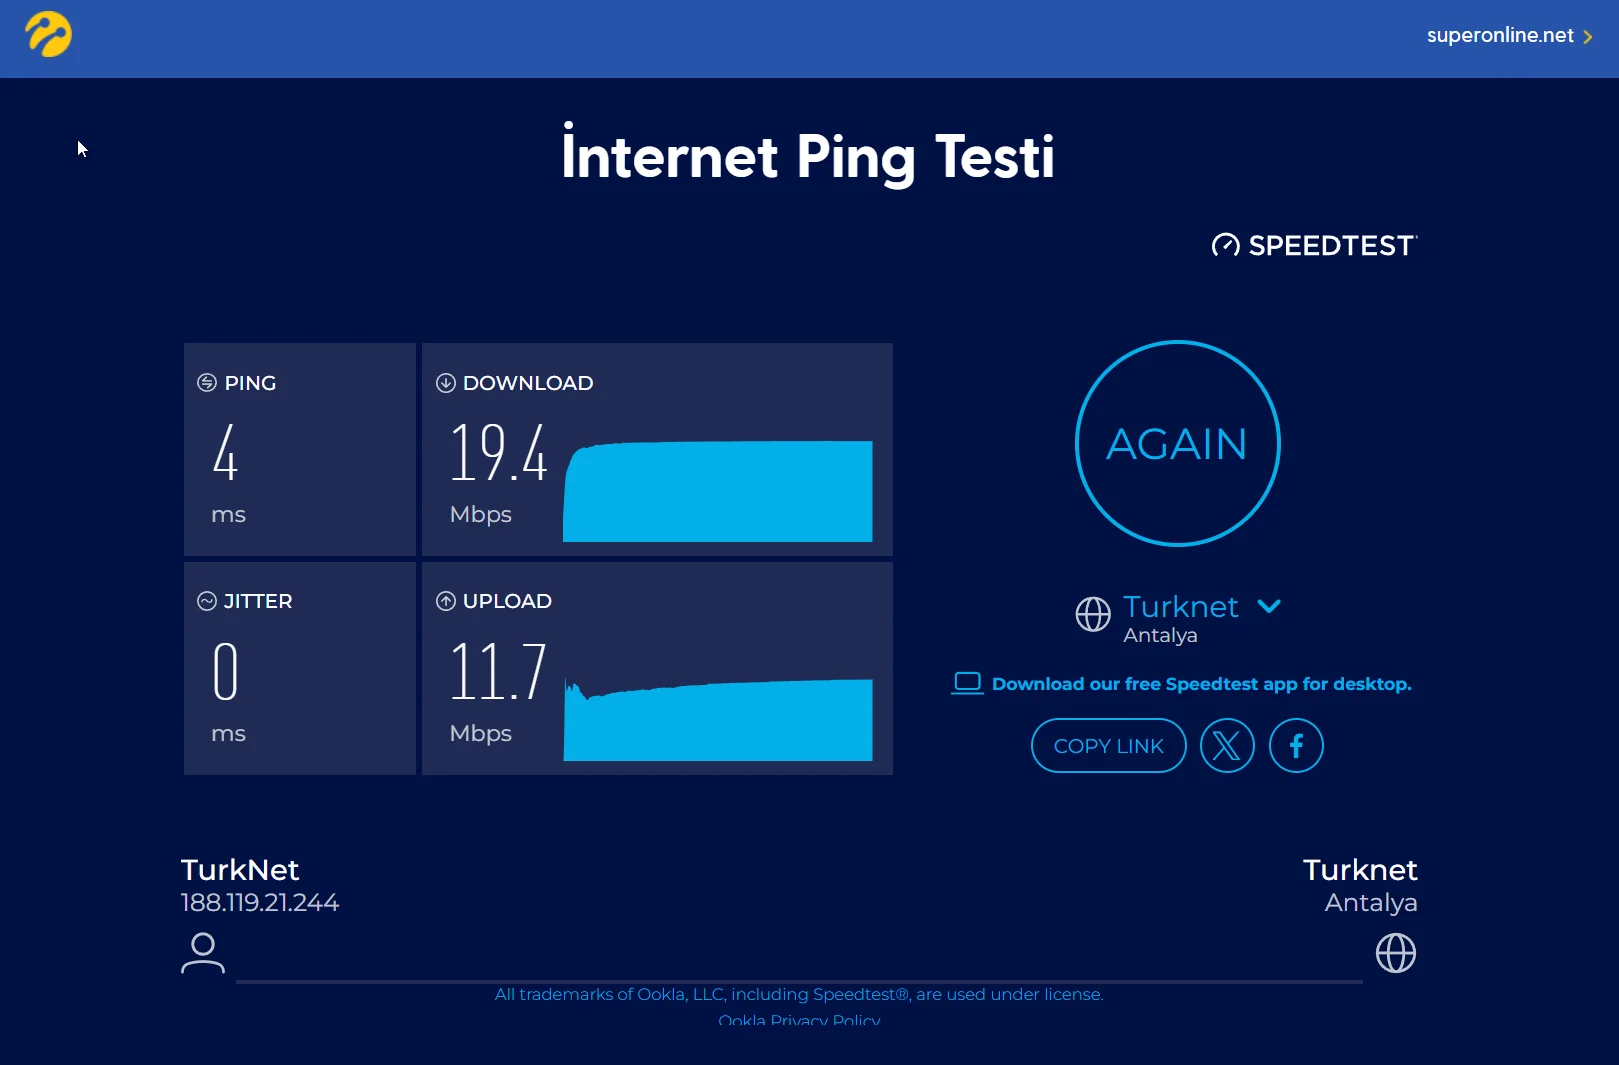The height and width of the screenshot is (1065, 1619).
Task: Share result on X (Twitter)
Action: 1227,746
